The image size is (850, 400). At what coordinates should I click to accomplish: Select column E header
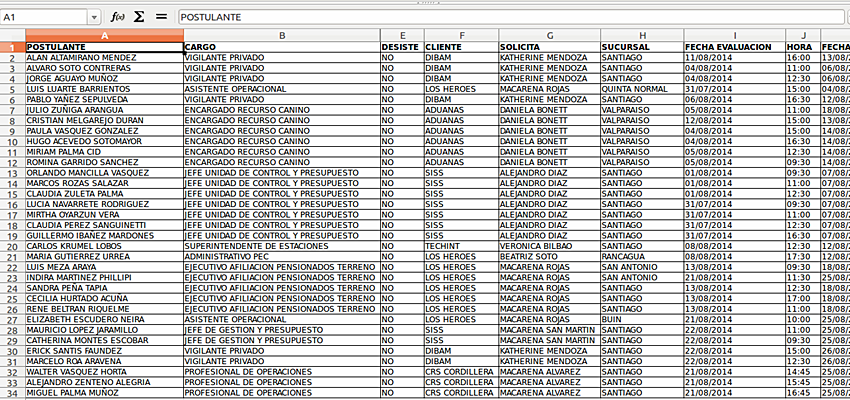point(401,36)
